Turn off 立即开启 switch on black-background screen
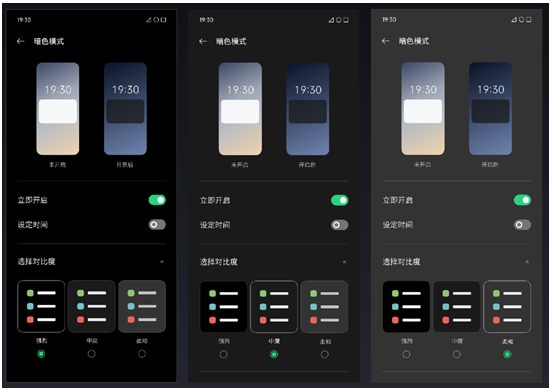 (x=157, y=200)
